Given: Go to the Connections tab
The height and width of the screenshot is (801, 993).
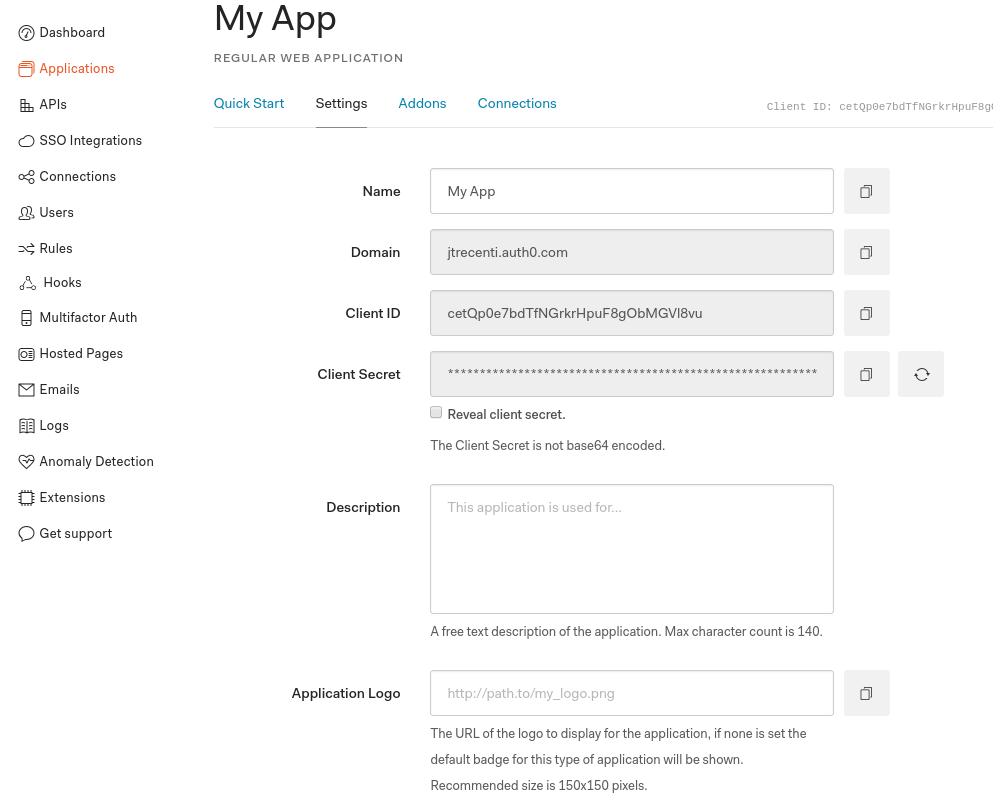Looking at the screenshot, I should pyautogui.click(x=517, y=103).
